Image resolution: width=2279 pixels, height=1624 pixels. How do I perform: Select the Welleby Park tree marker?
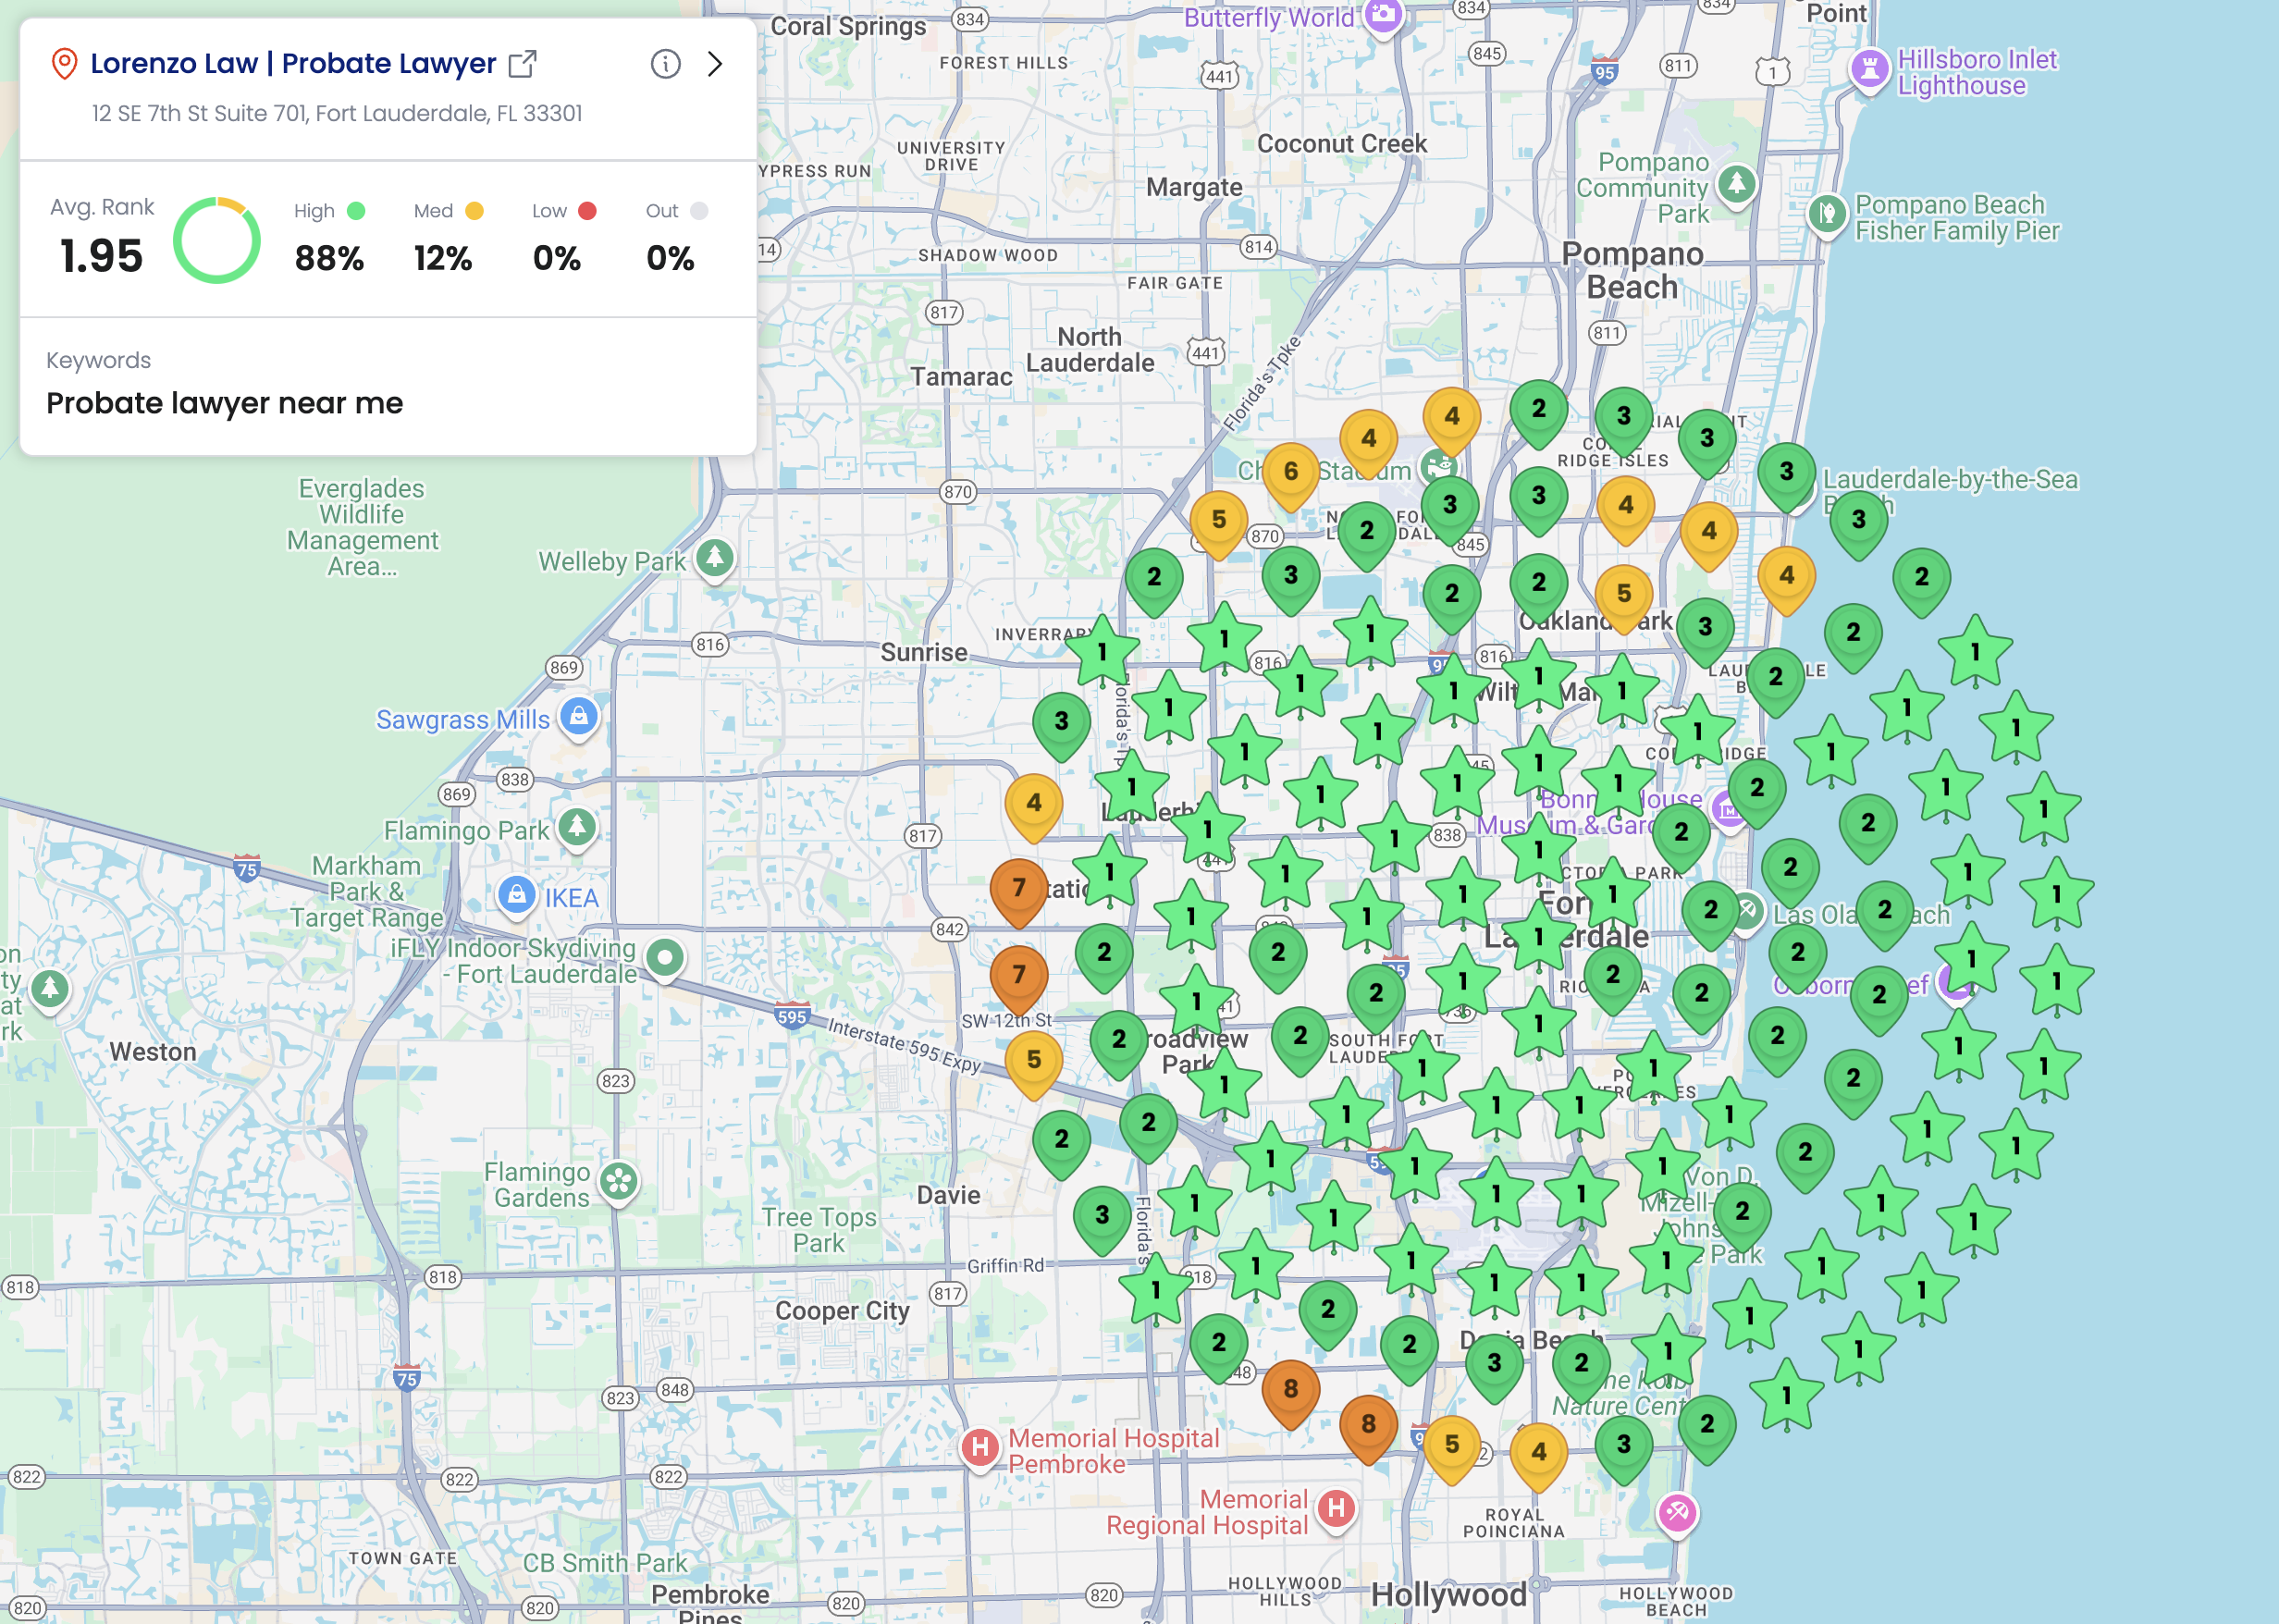714,558
